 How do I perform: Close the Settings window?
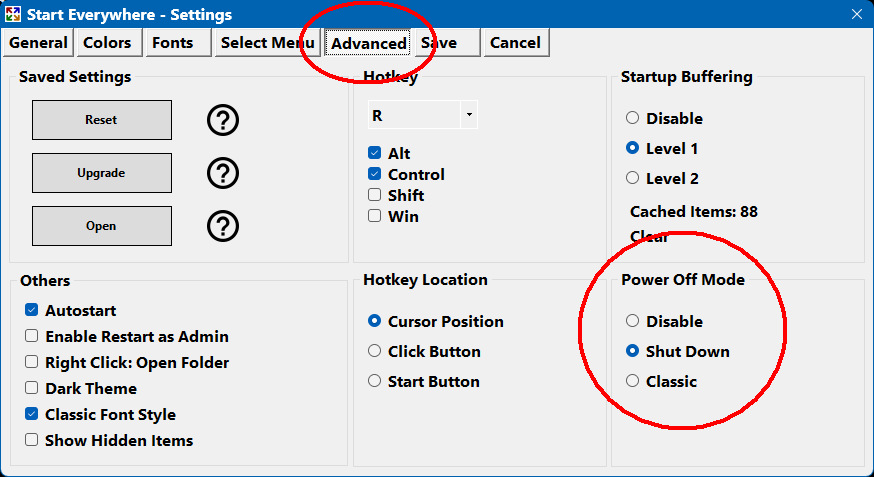855,14
